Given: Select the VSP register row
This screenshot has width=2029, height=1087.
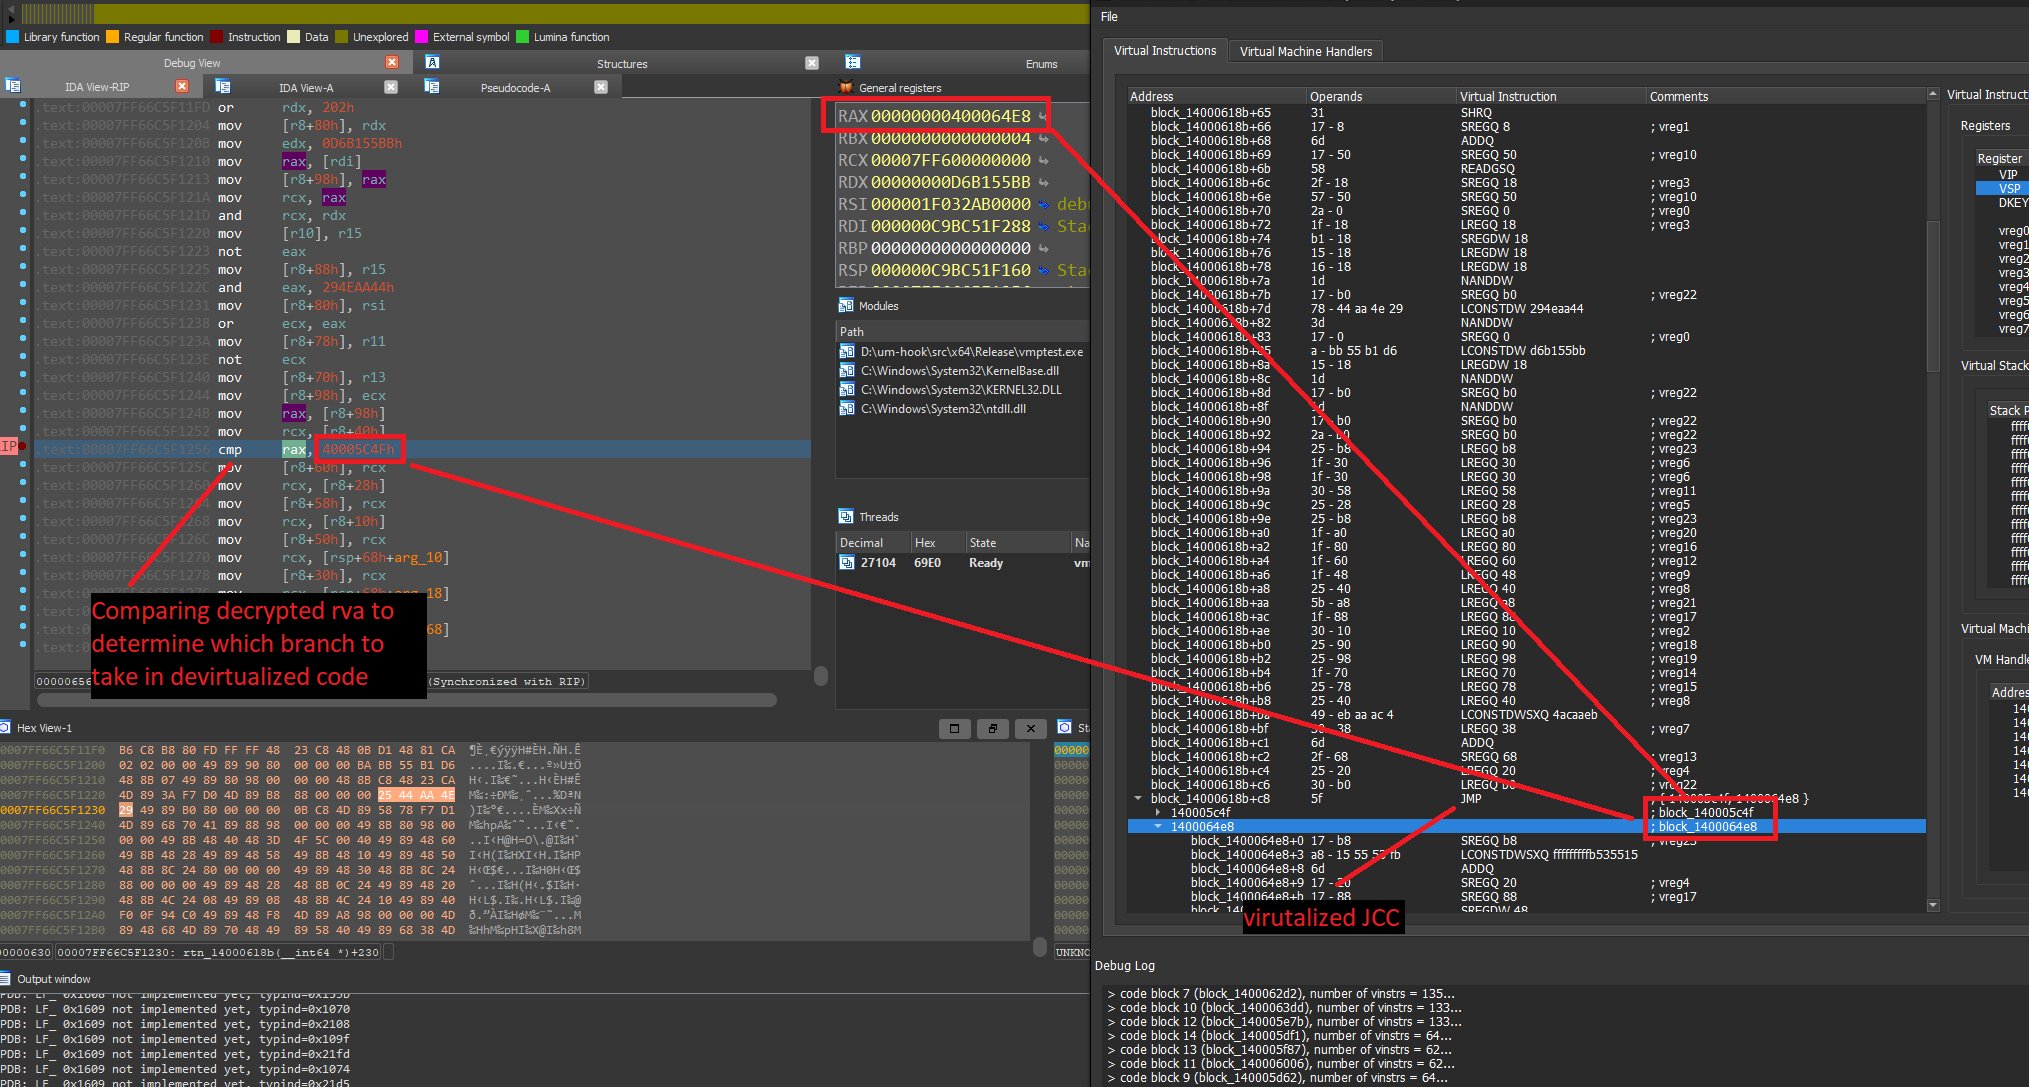Looking at the screenshot, I should [2009, 188].
